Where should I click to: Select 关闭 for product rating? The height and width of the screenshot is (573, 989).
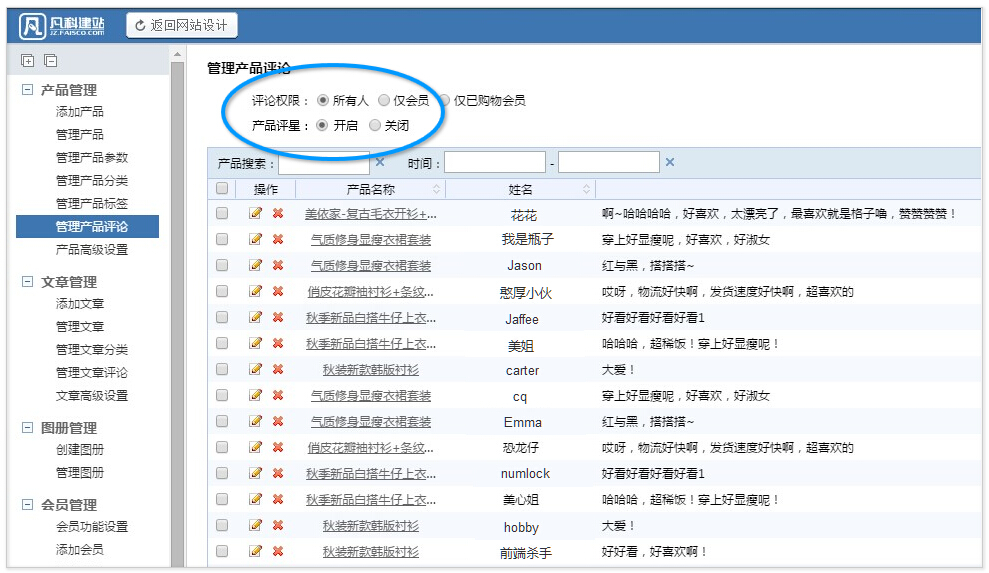[x=375, y=126]
